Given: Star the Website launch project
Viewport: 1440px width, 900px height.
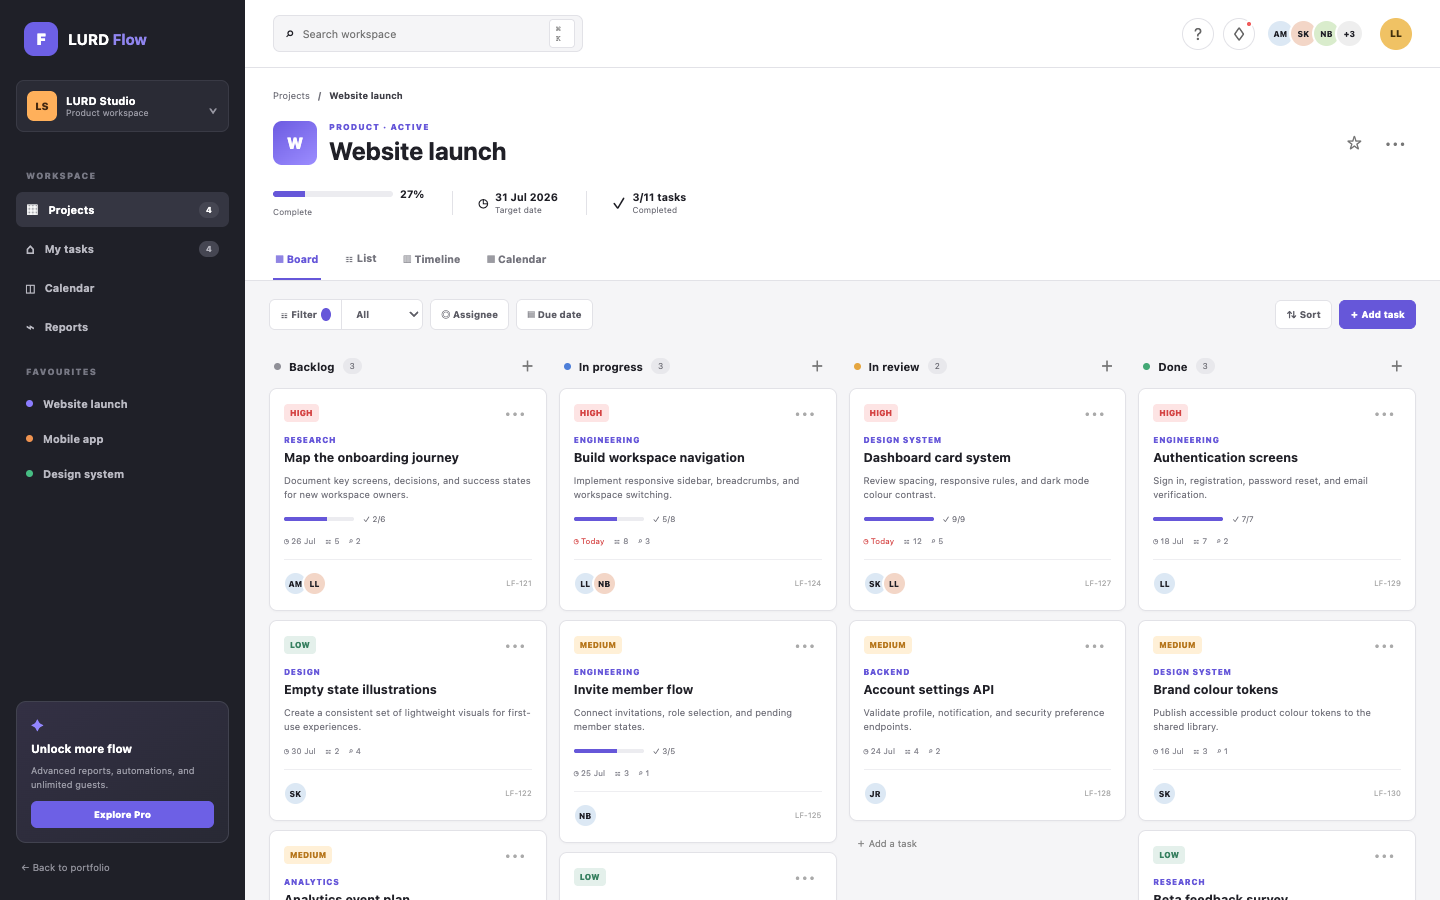Looking at the screenshot, I should (x=1354, y=143).
